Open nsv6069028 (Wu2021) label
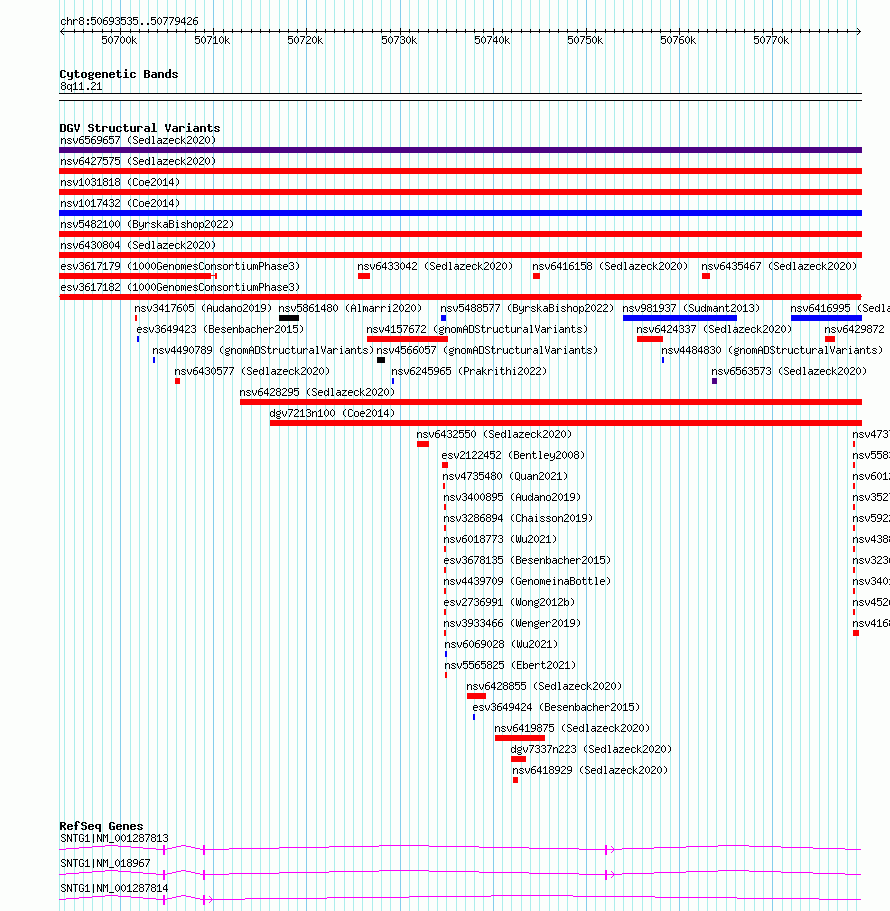 [x=501, y=643]
